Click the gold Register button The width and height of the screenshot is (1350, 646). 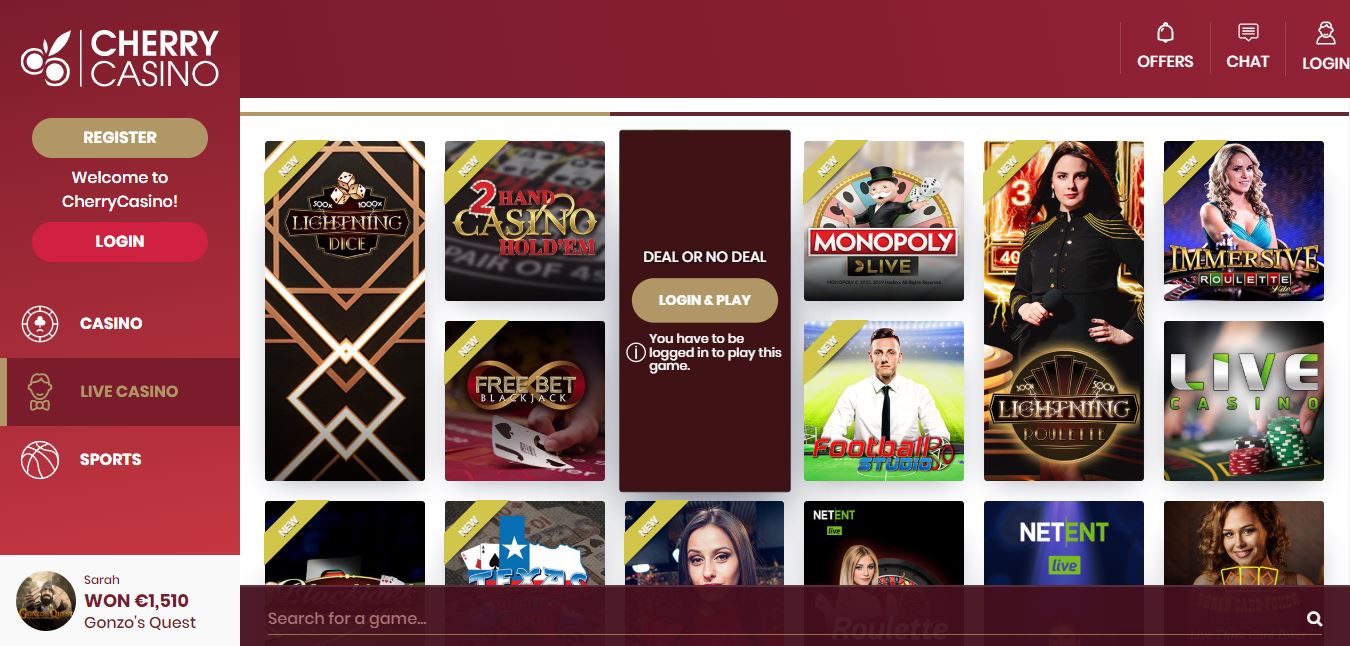tap(120, 138)
